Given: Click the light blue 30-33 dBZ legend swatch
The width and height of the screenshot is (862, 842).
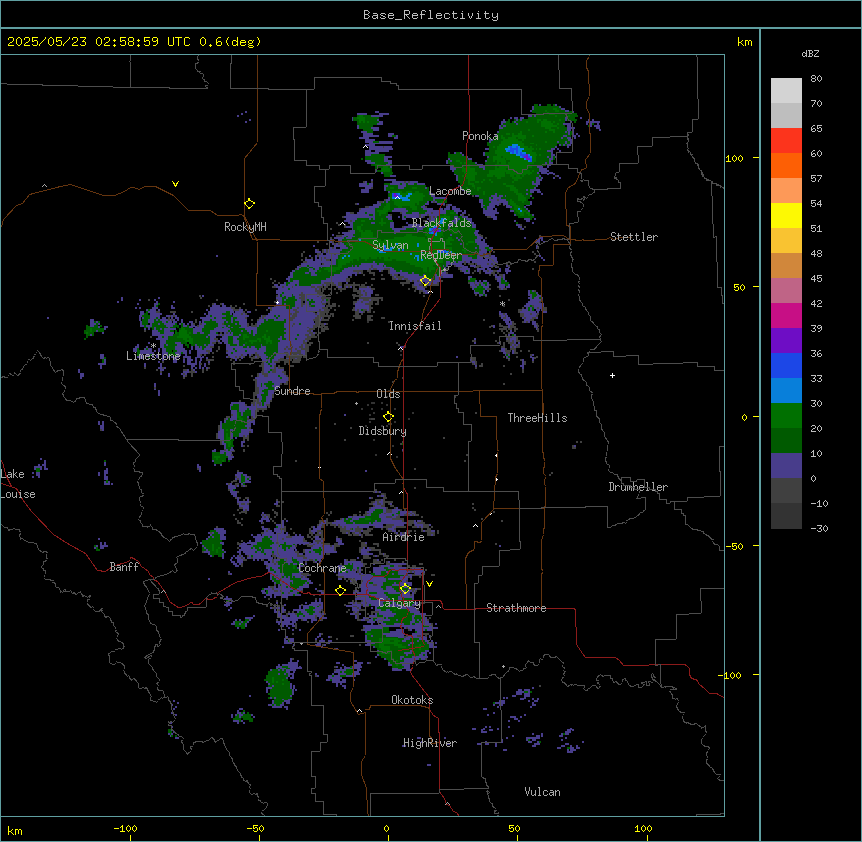Looking at the screenshot, I should (x=786, y=391).
